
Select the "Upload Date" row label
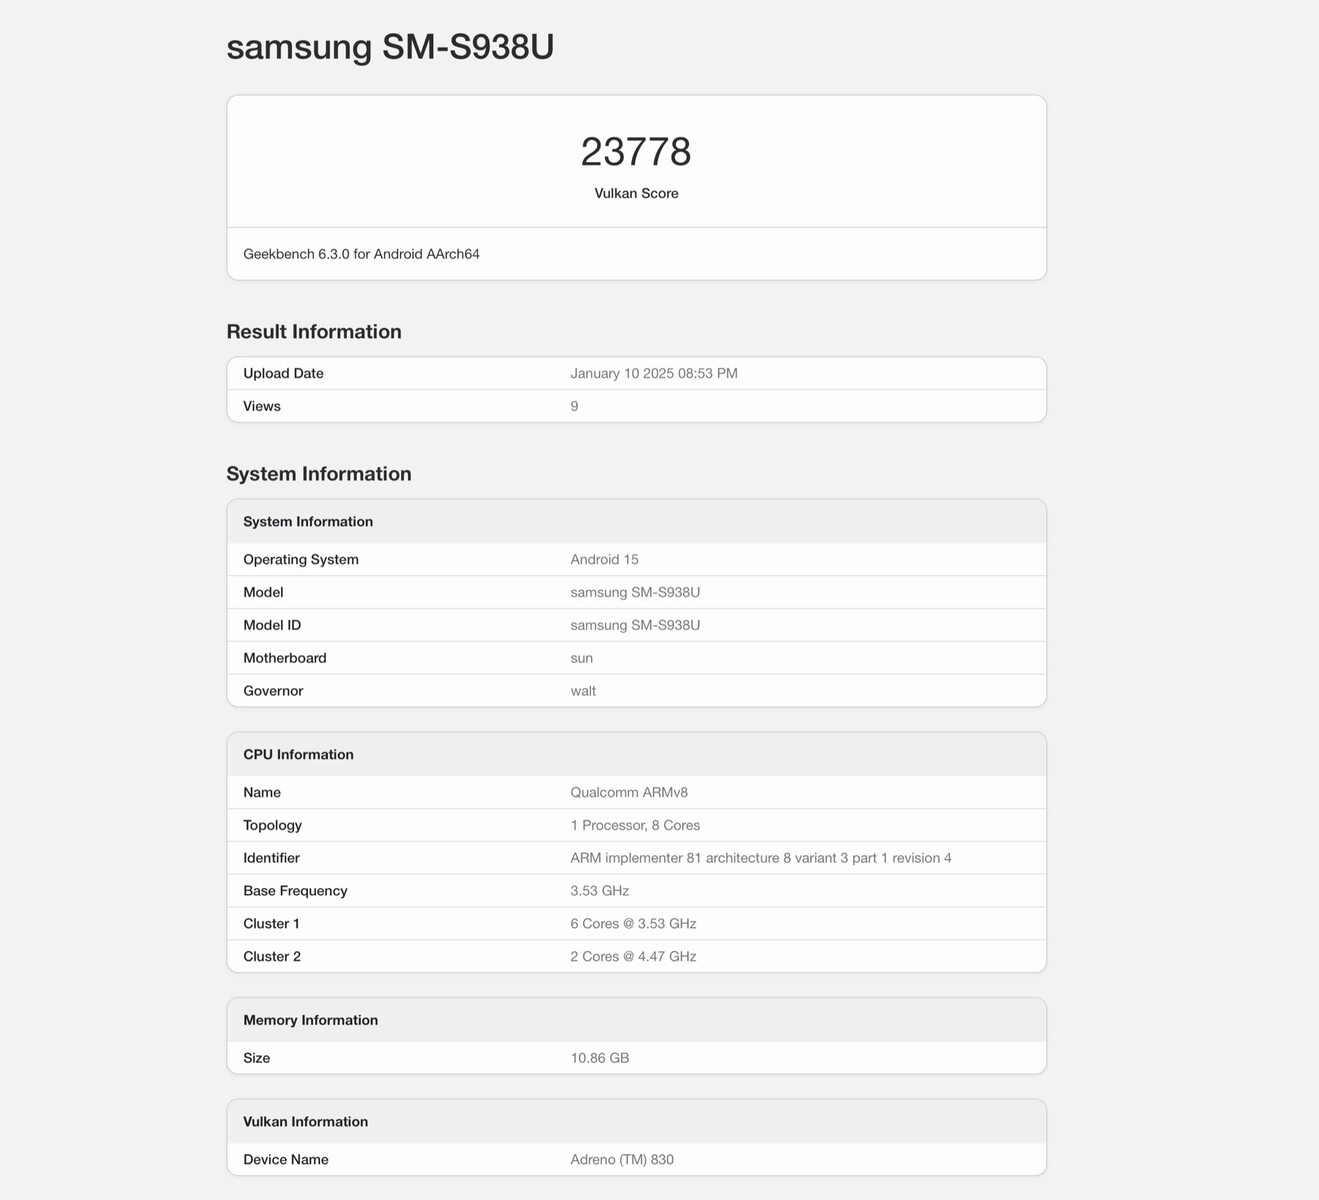(283, 373)
